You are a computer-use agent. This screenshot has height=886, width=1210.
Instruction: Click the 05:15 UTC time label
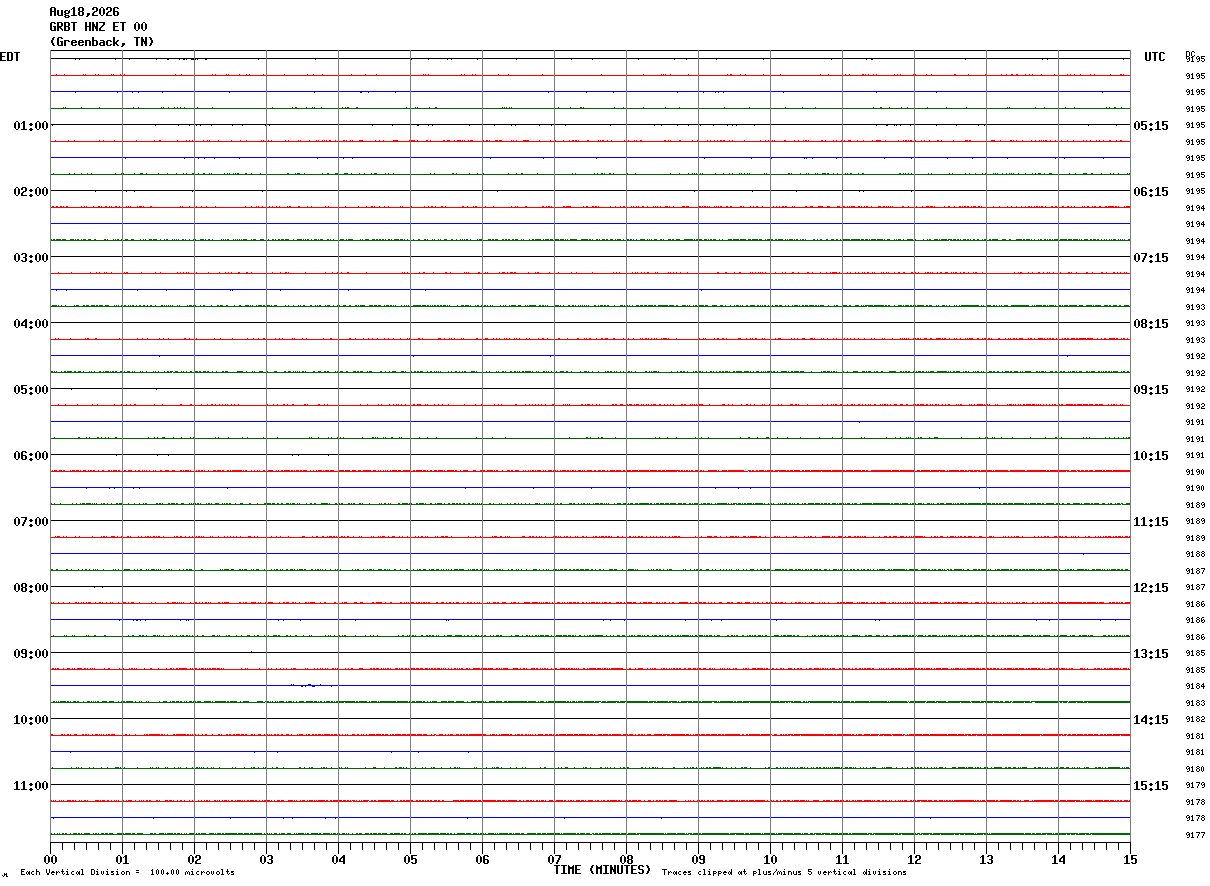[1151, 126]
